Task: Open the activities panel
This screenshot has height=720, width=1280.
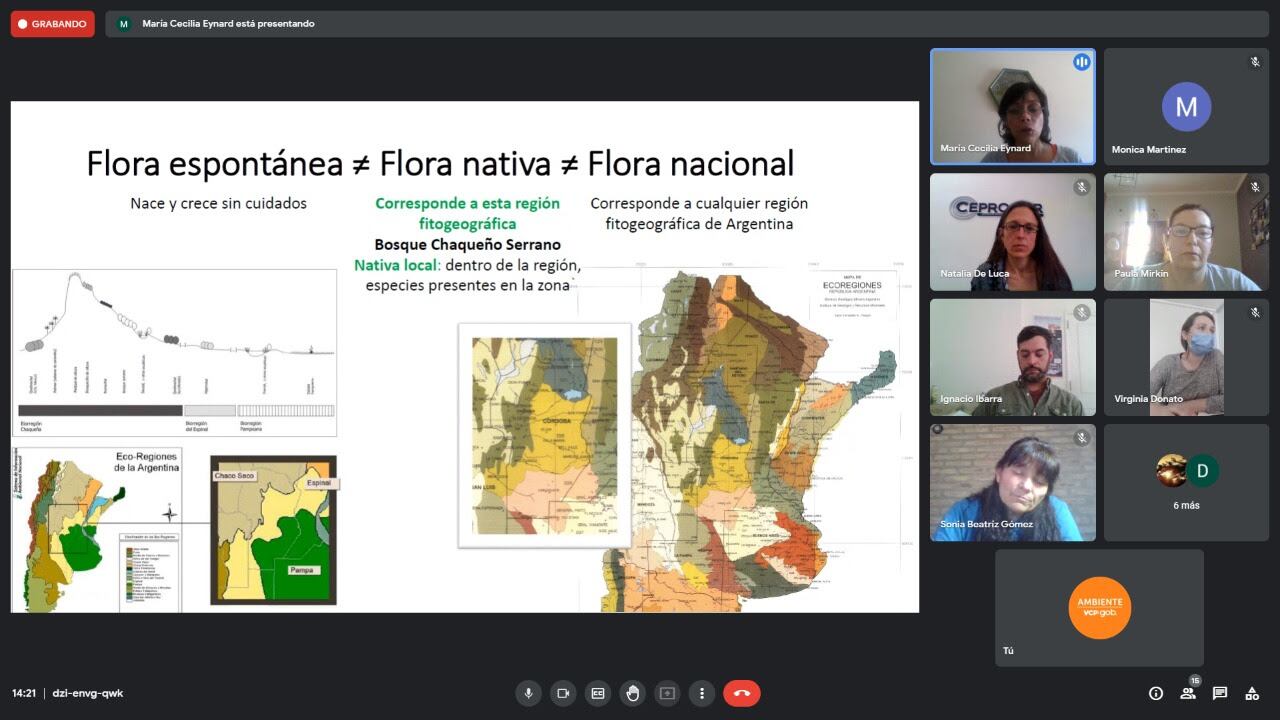Action: [1252, 693]
